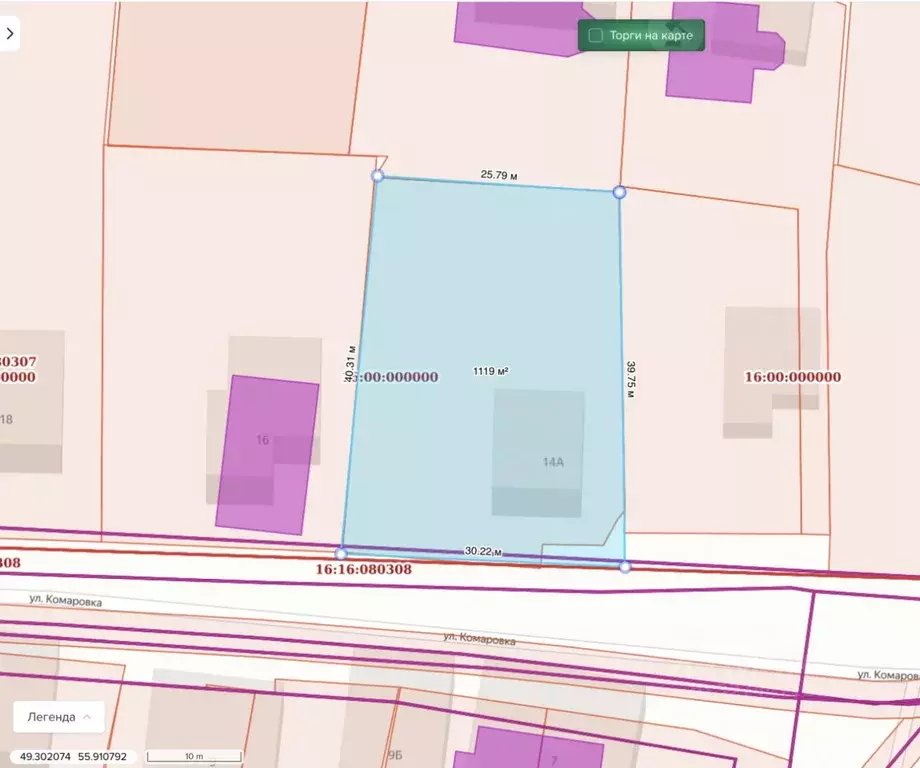
Task: Open the "Легенда" dropdown
Action: (58, 716)
